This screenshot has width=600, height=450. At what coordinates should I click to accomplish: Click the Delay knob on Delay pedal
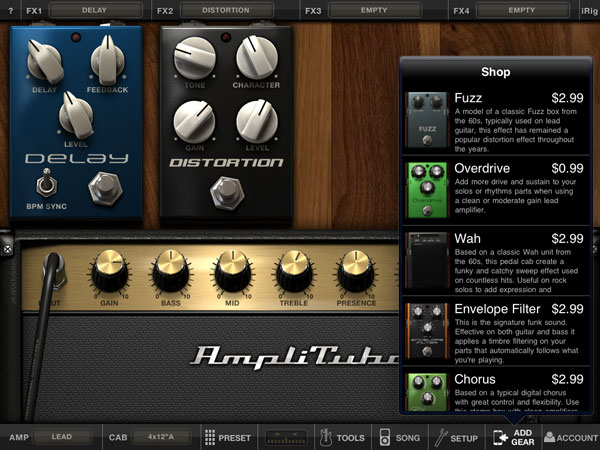tap(45, 62)
